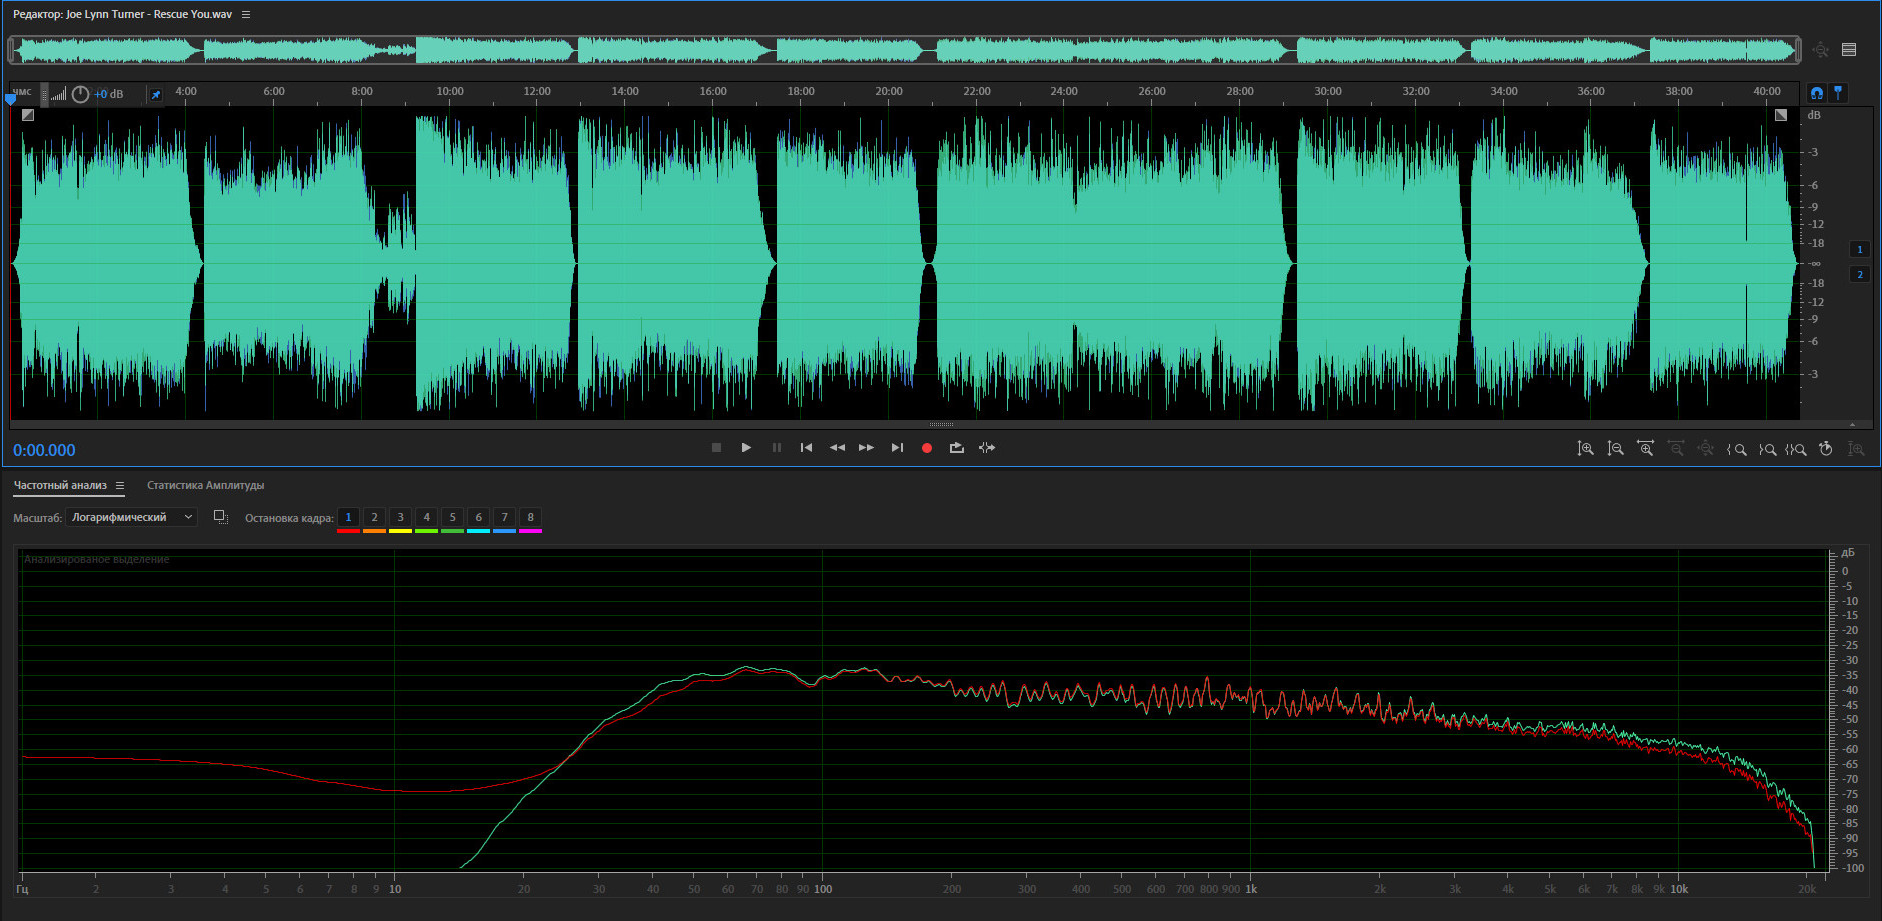Click frame hold button 1
The image size is (1882, 921).
coord(348,517)
